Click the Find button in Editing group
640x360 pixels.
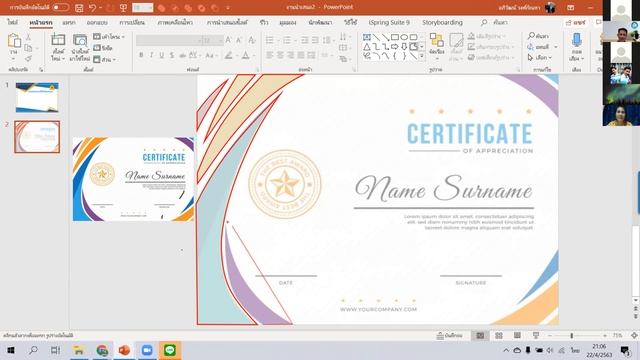[x=538, y=36]
